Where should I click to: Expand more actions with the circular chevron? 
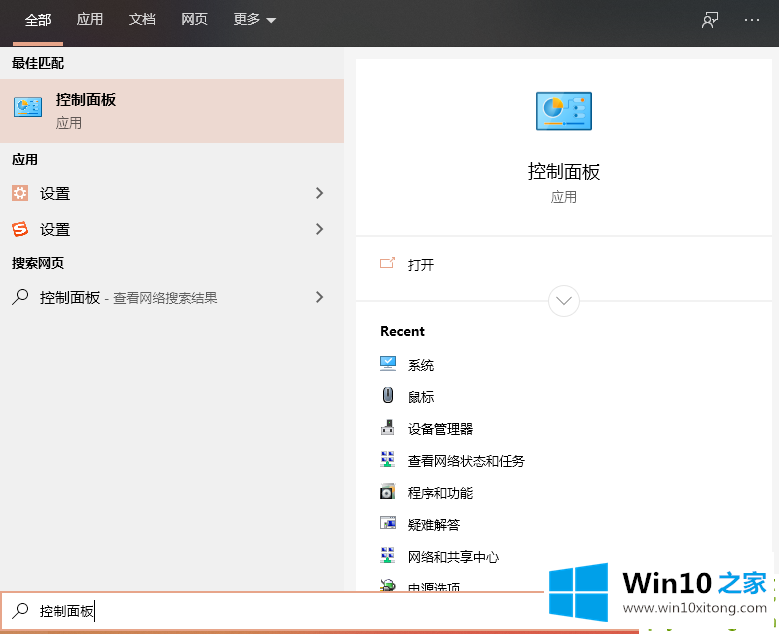563,301
